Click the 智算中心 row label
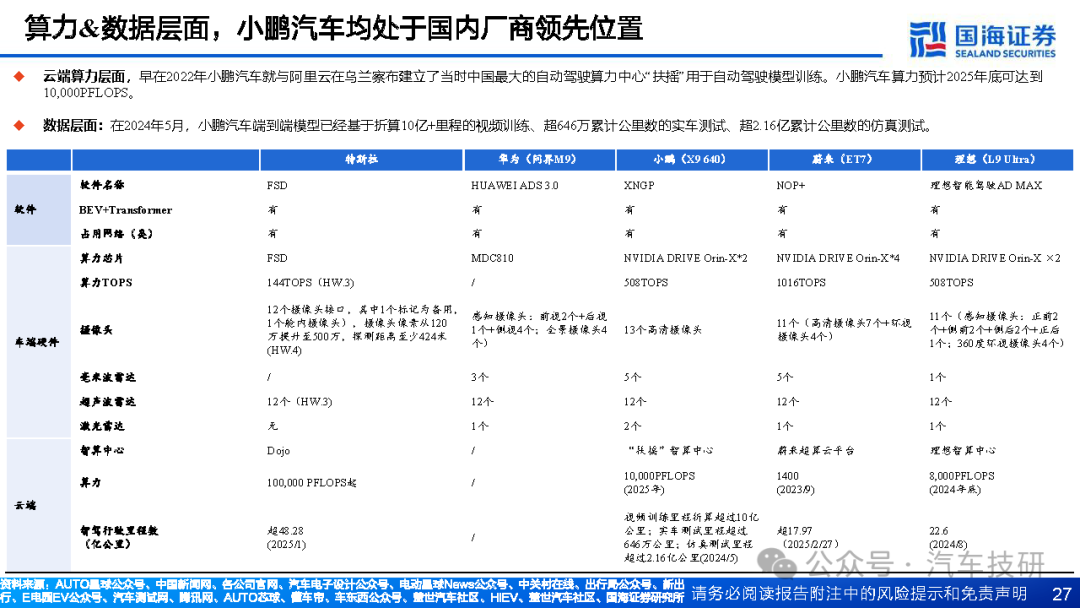The width and height of the screenshot is (1080, 608). click(102, 450)
